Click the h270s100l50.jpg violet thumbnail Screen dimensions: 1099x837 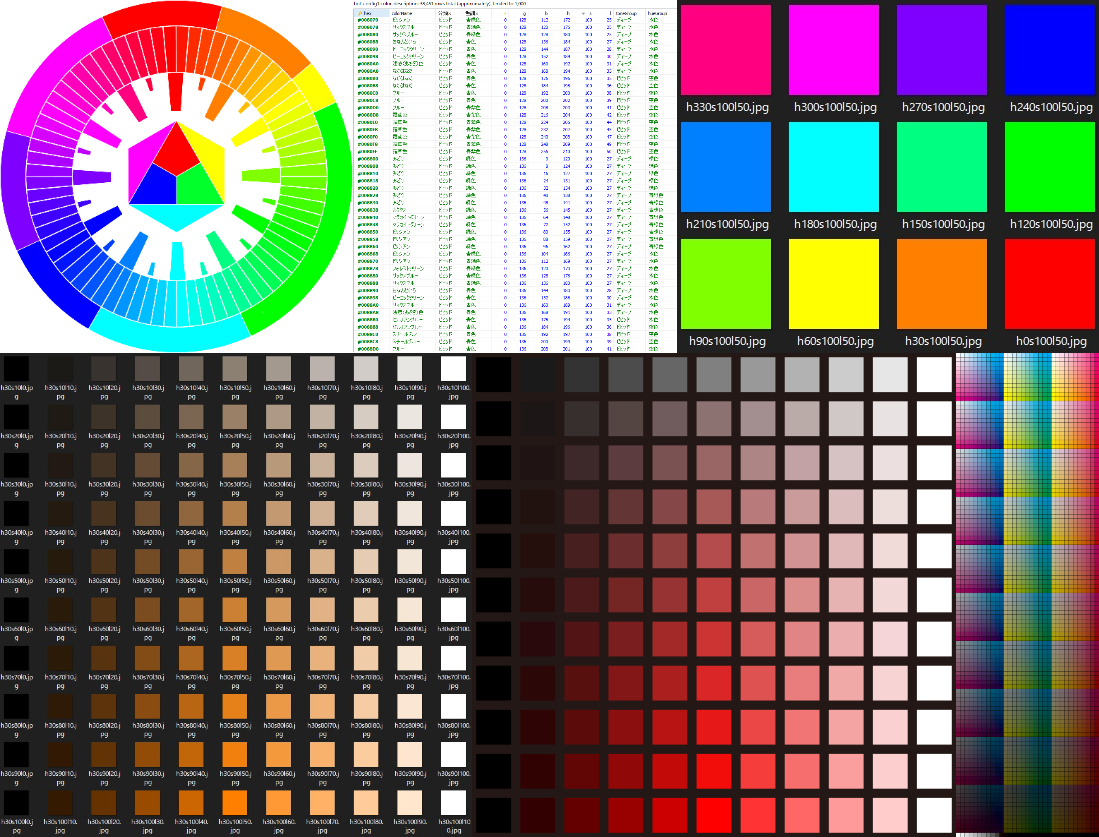click(942, 50)
